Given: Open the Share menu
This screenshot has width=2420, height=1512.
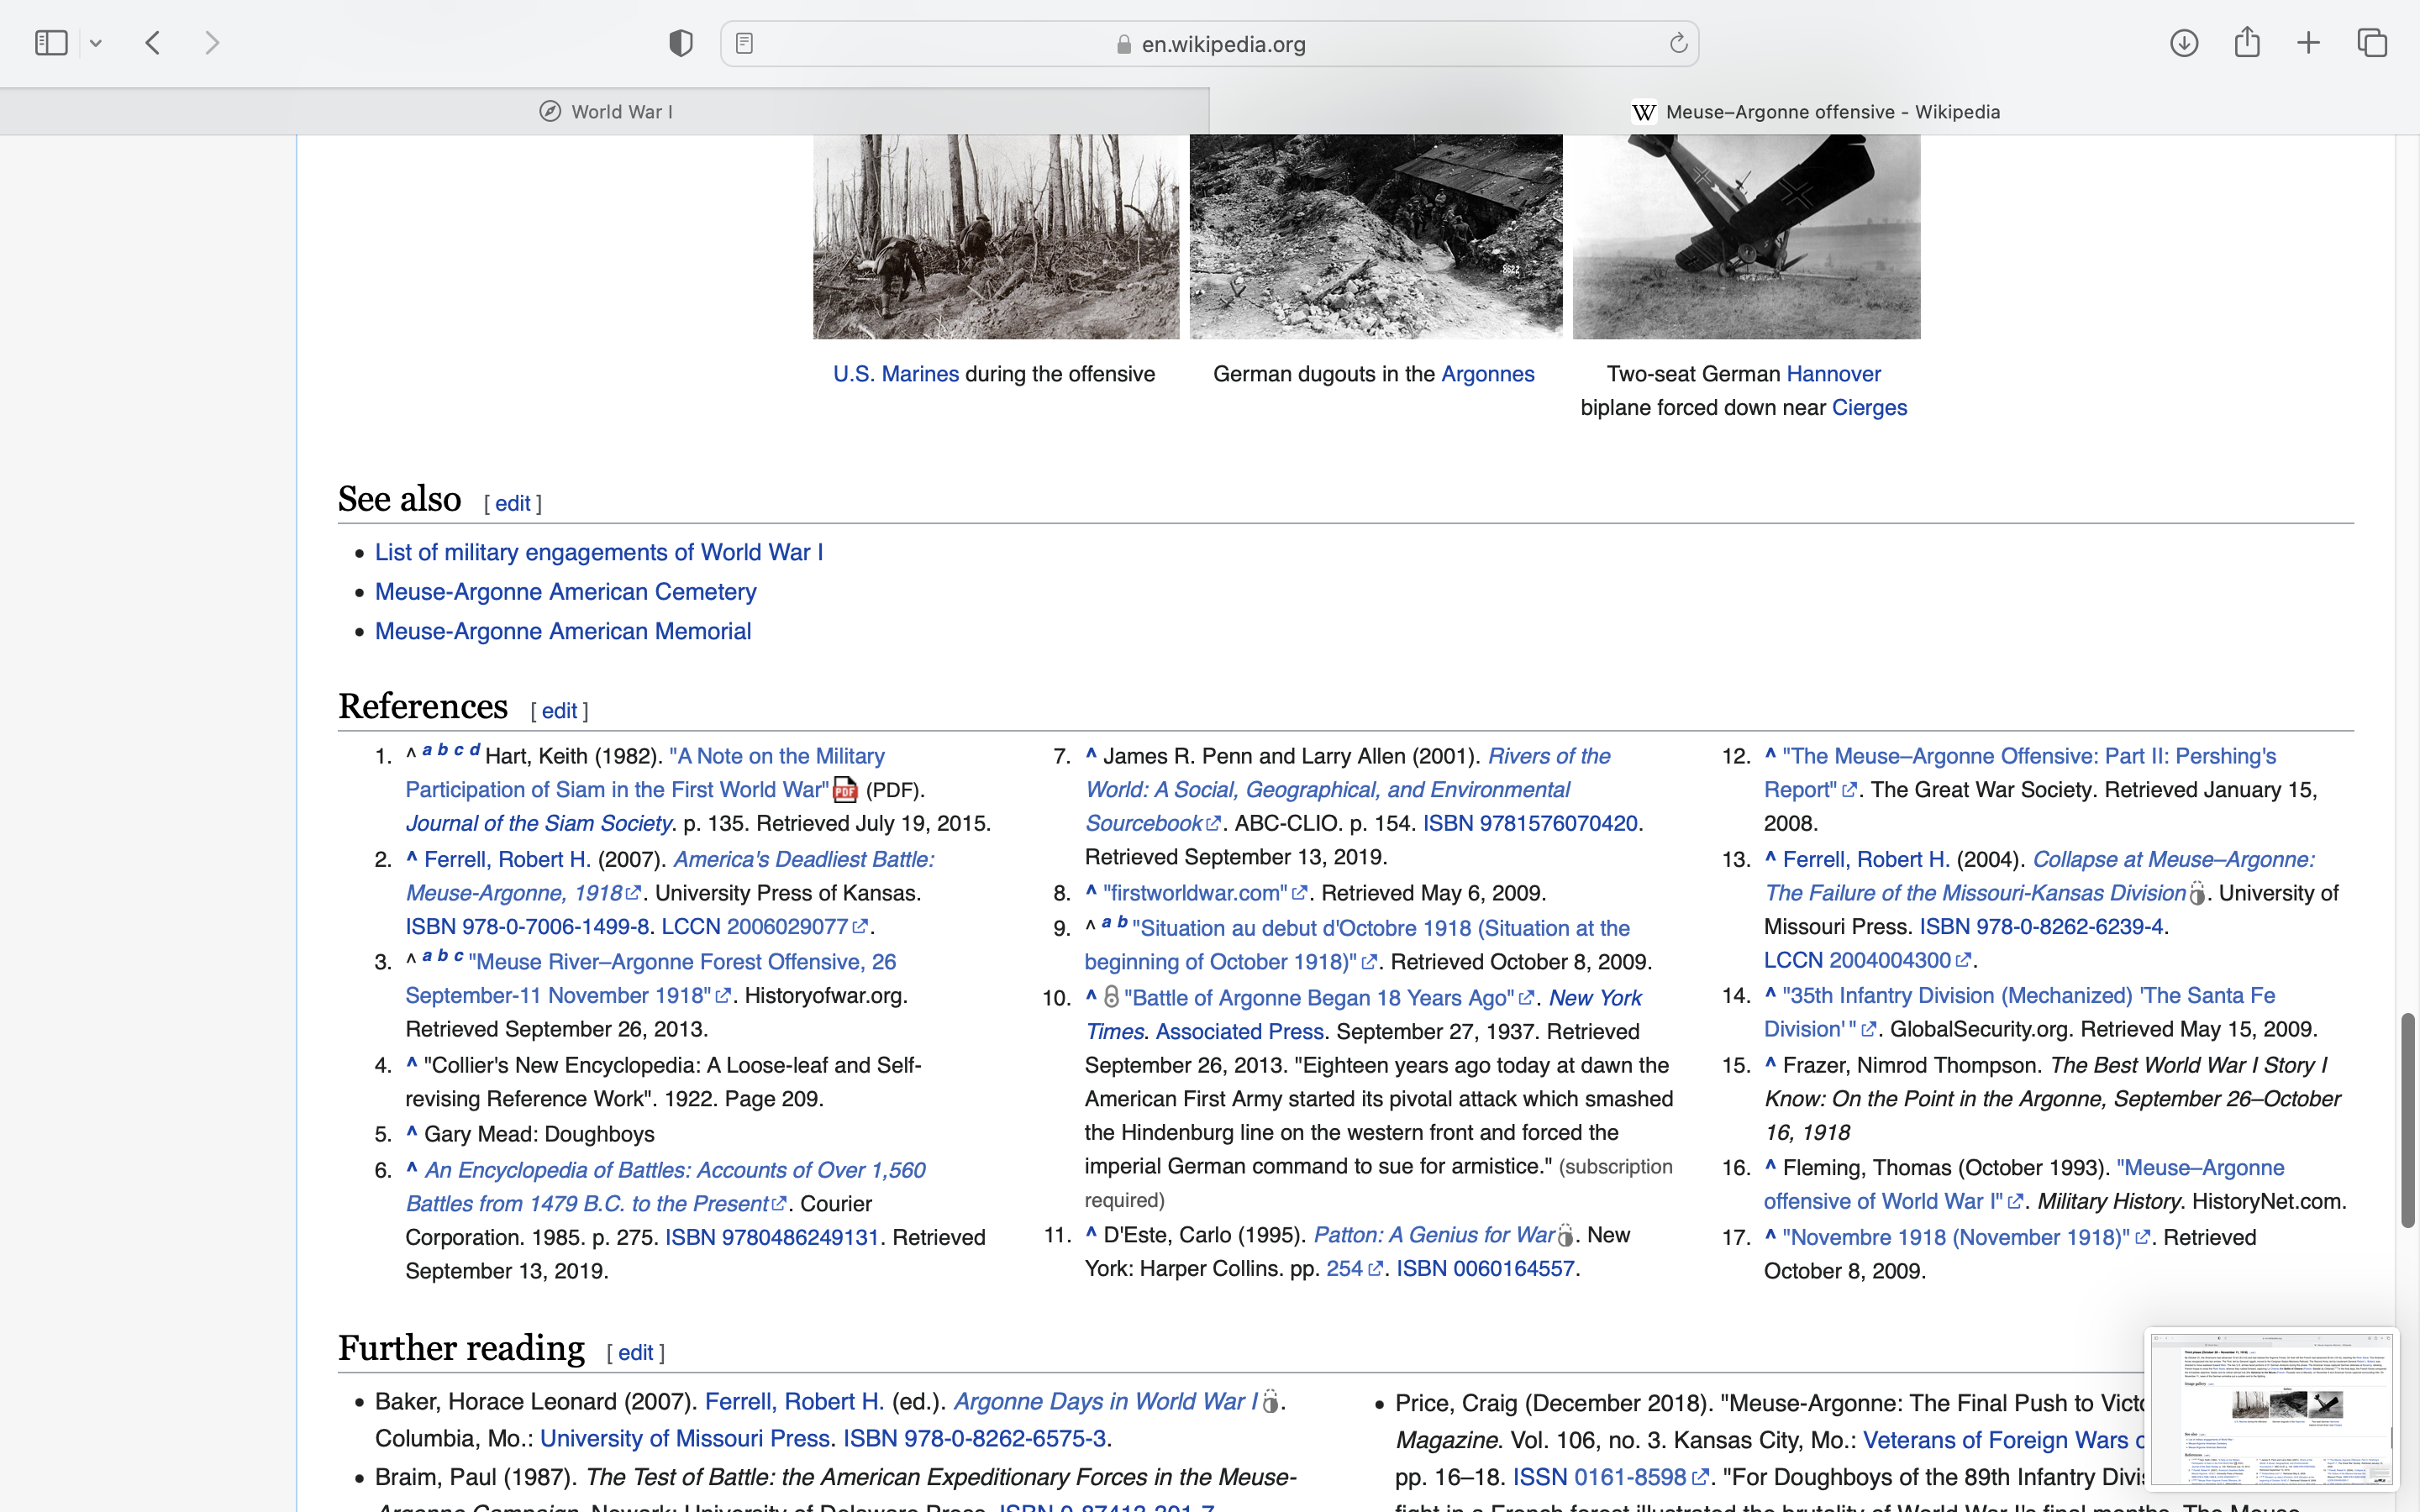Looking at the screenshot, I should [x=2247, y=43].
